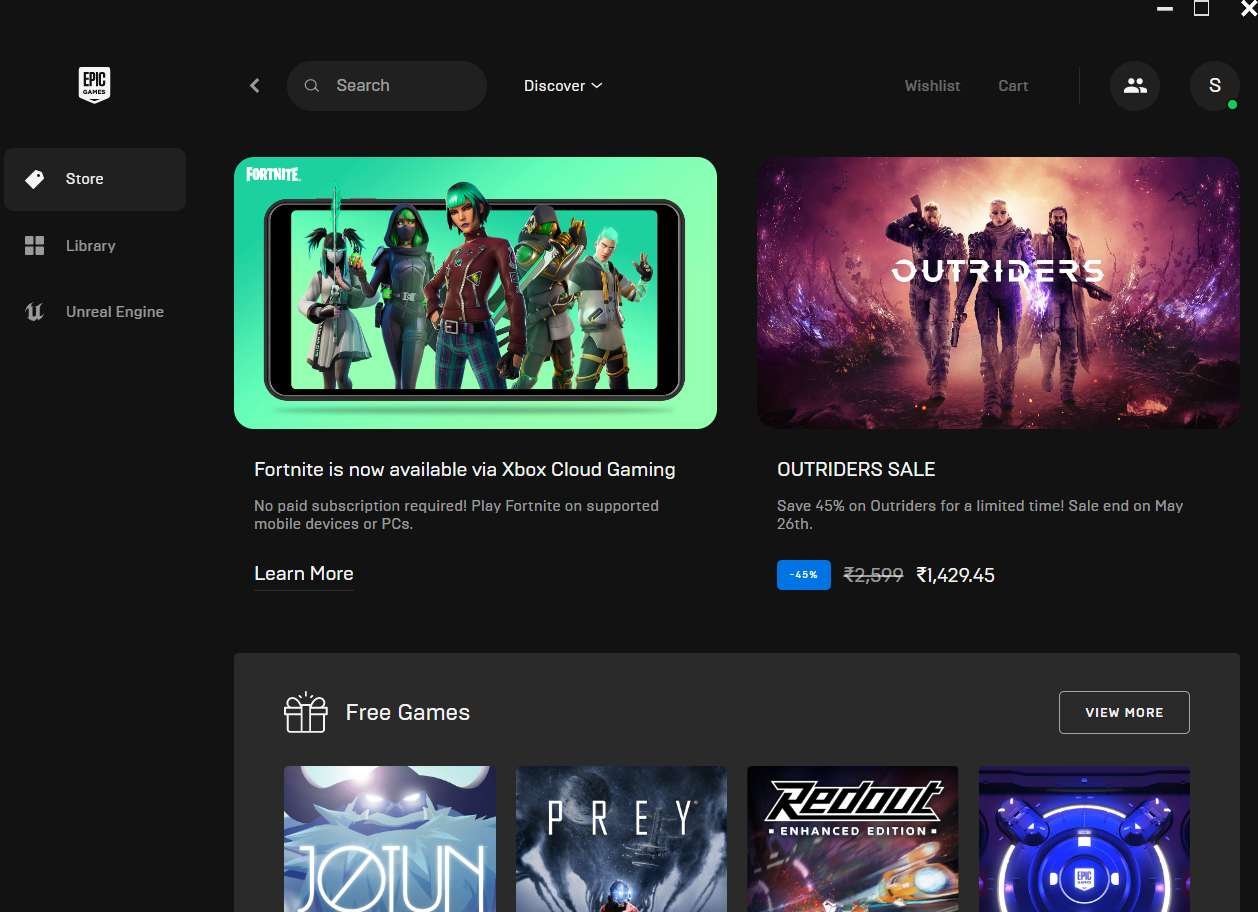Viewport: 1258px width, 912px height.
Task: Open the friends list icon
Action: (1134, 85)
